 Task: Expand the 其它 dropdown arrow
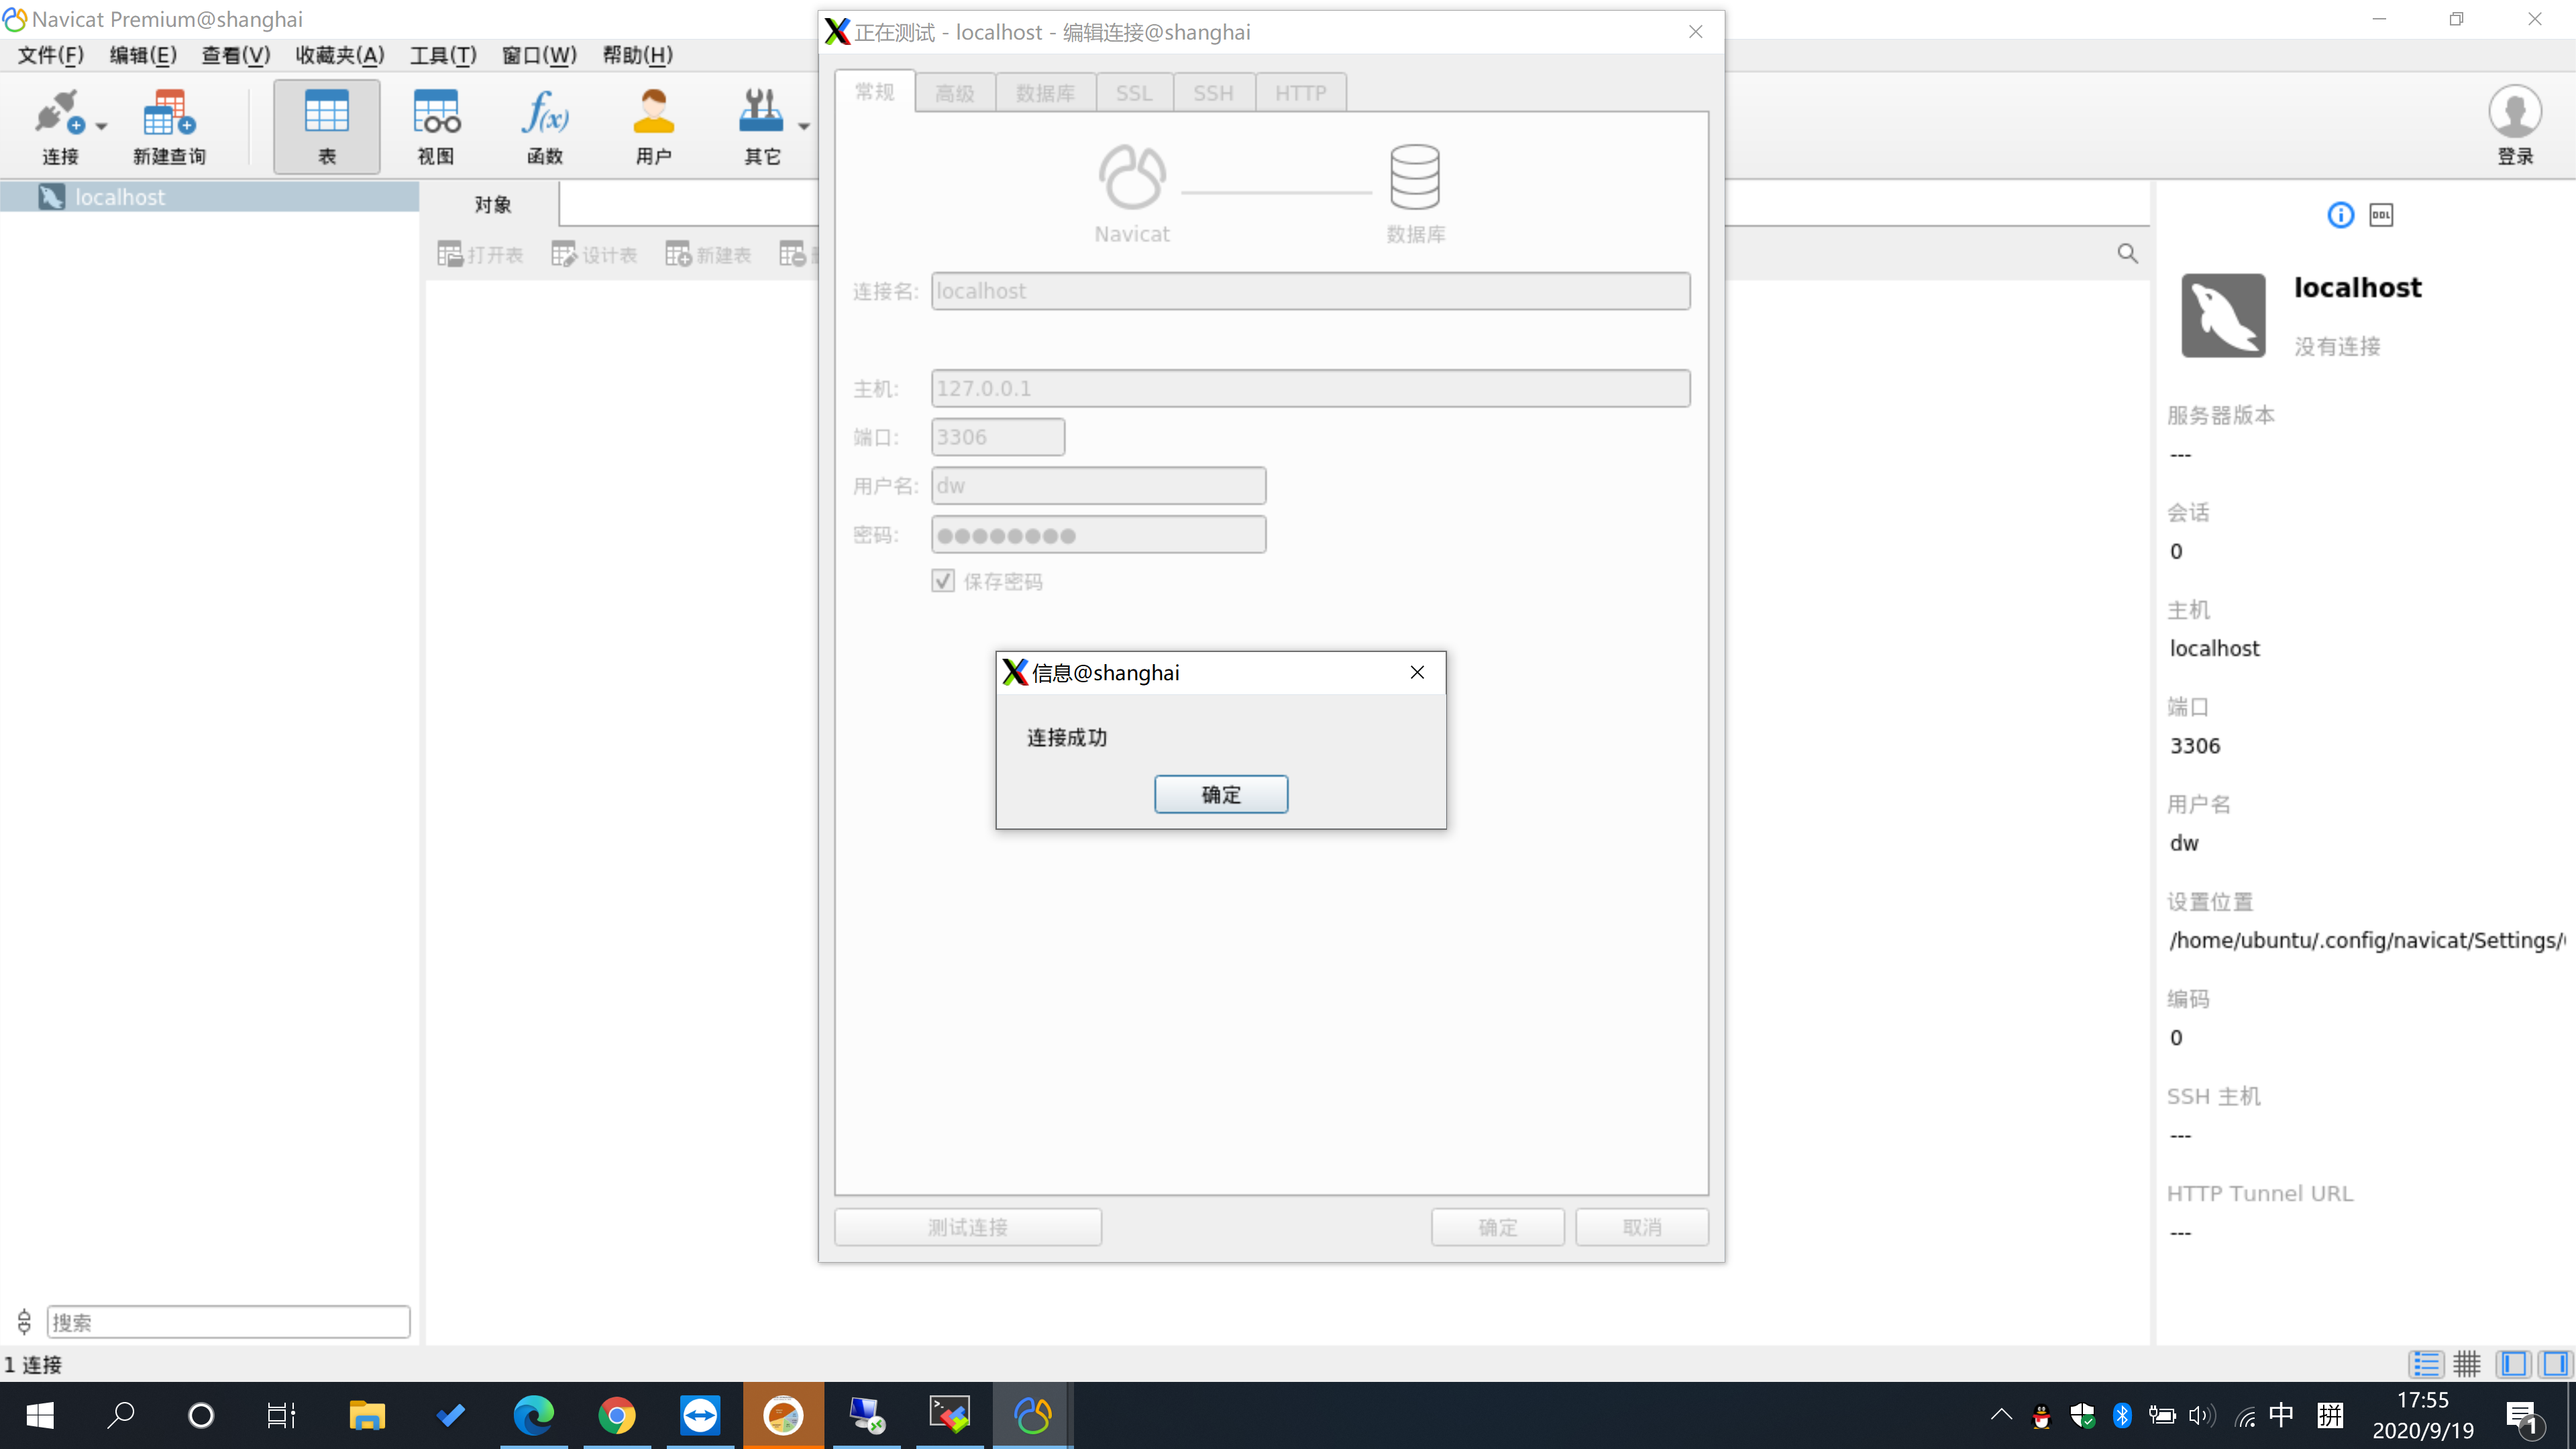tap(804, 127)
